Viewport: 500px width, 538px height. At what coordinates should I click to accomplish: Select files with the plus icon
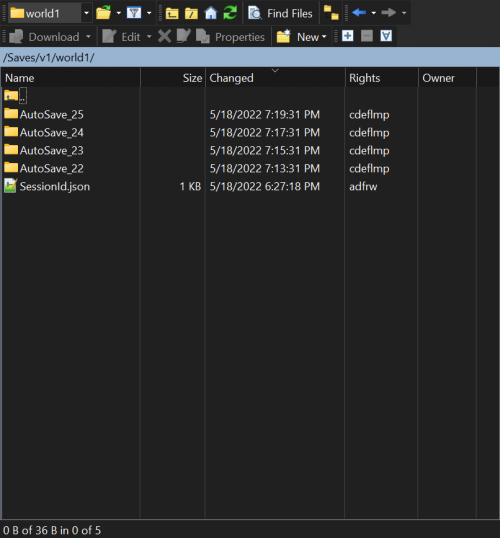click(348, 36)
